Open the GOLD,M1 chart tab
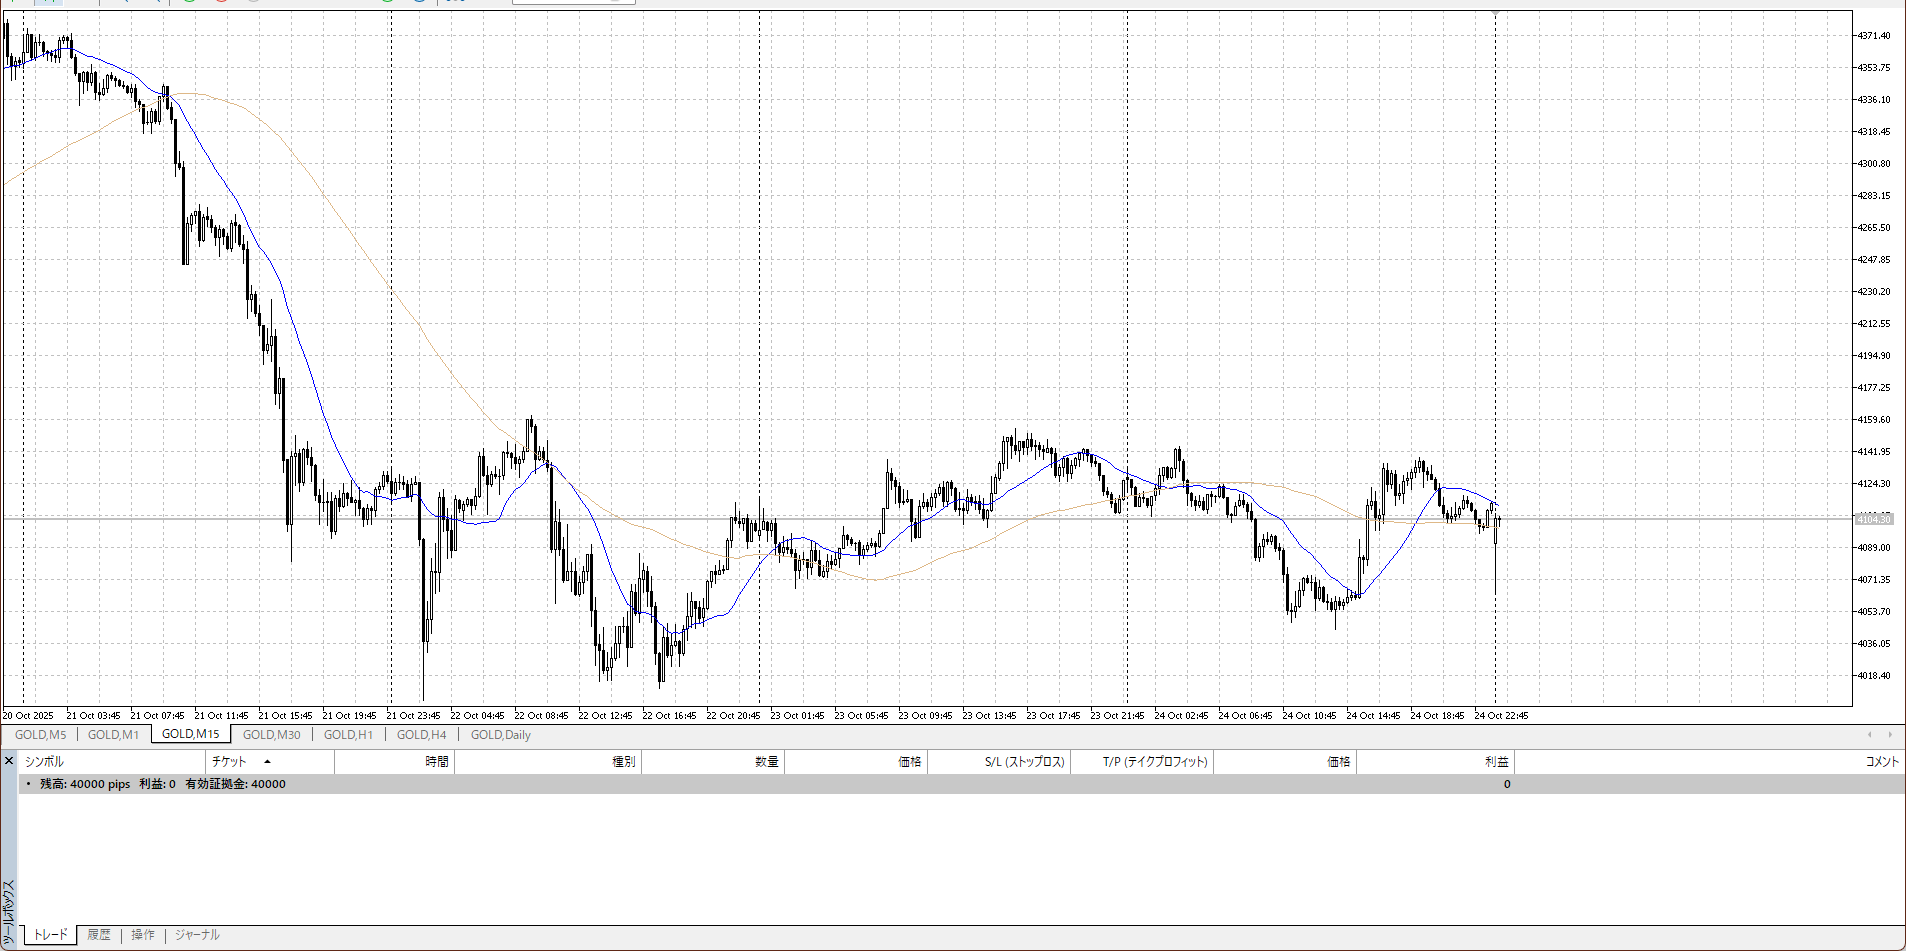The width and height of the screenshot is (1906, 951). (x=113, y=735)
